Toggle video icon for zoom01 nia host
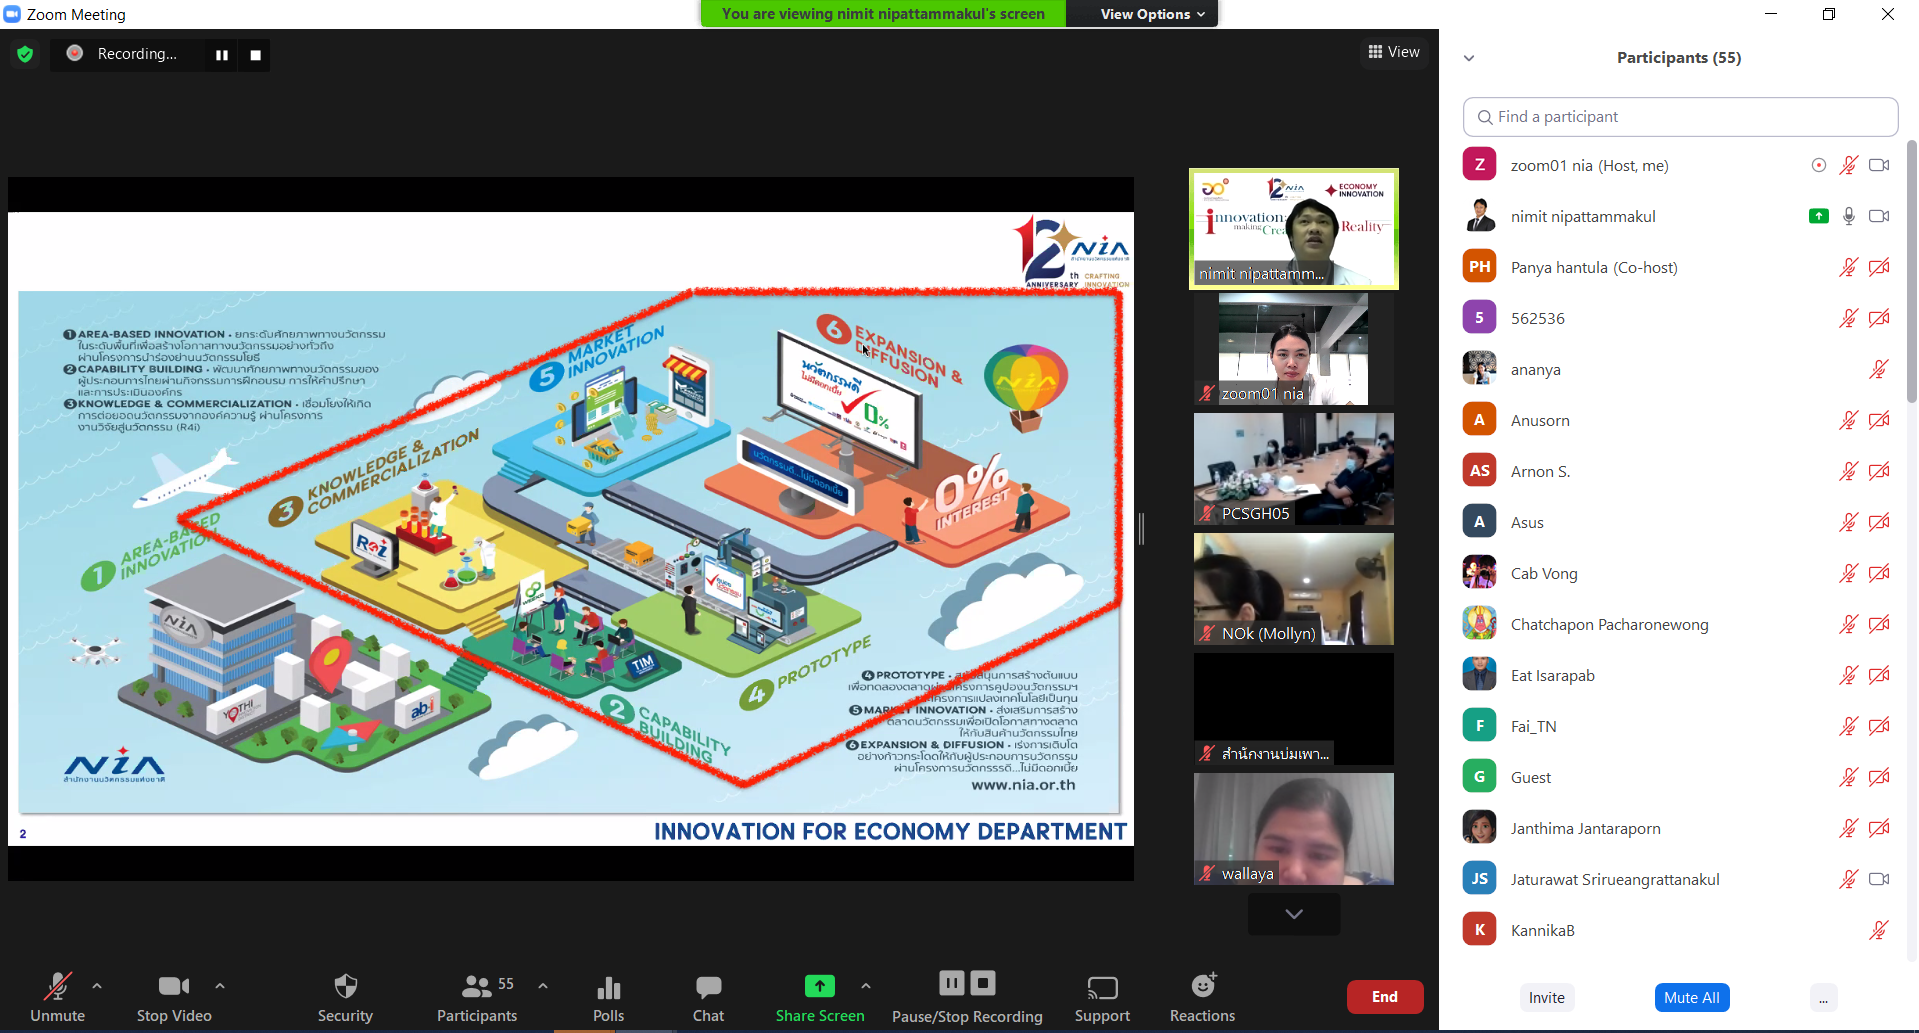Screen dimensions: 1919x1033 [x=1879, y=165]
